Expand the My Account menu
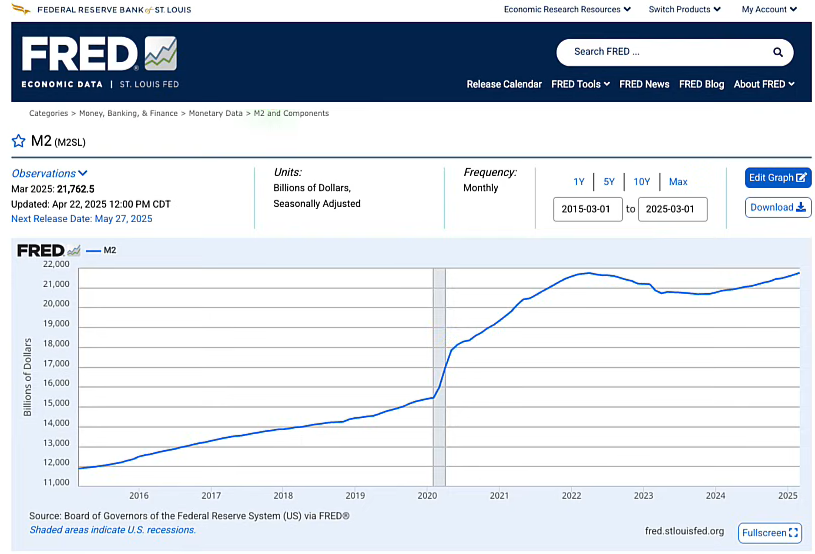The image size is (815, 554). (x=769, y=9)
